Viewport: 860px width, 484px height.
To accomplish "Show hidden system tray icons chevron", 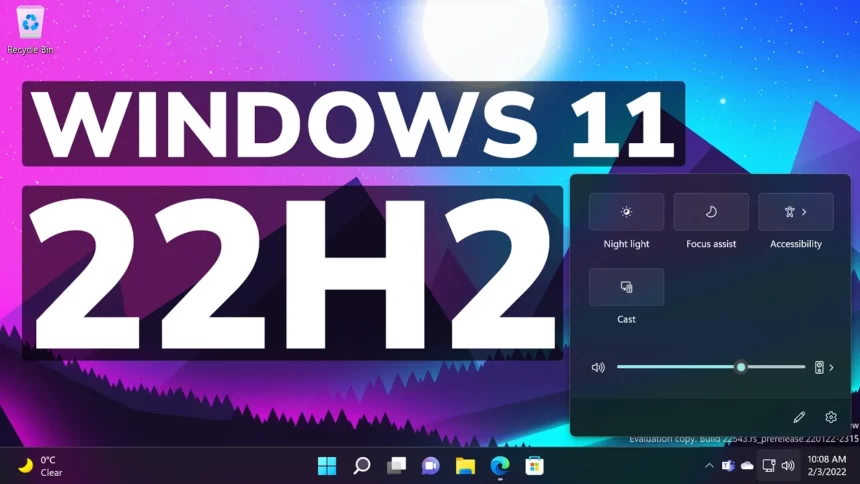I will click(x=709, y=466).
